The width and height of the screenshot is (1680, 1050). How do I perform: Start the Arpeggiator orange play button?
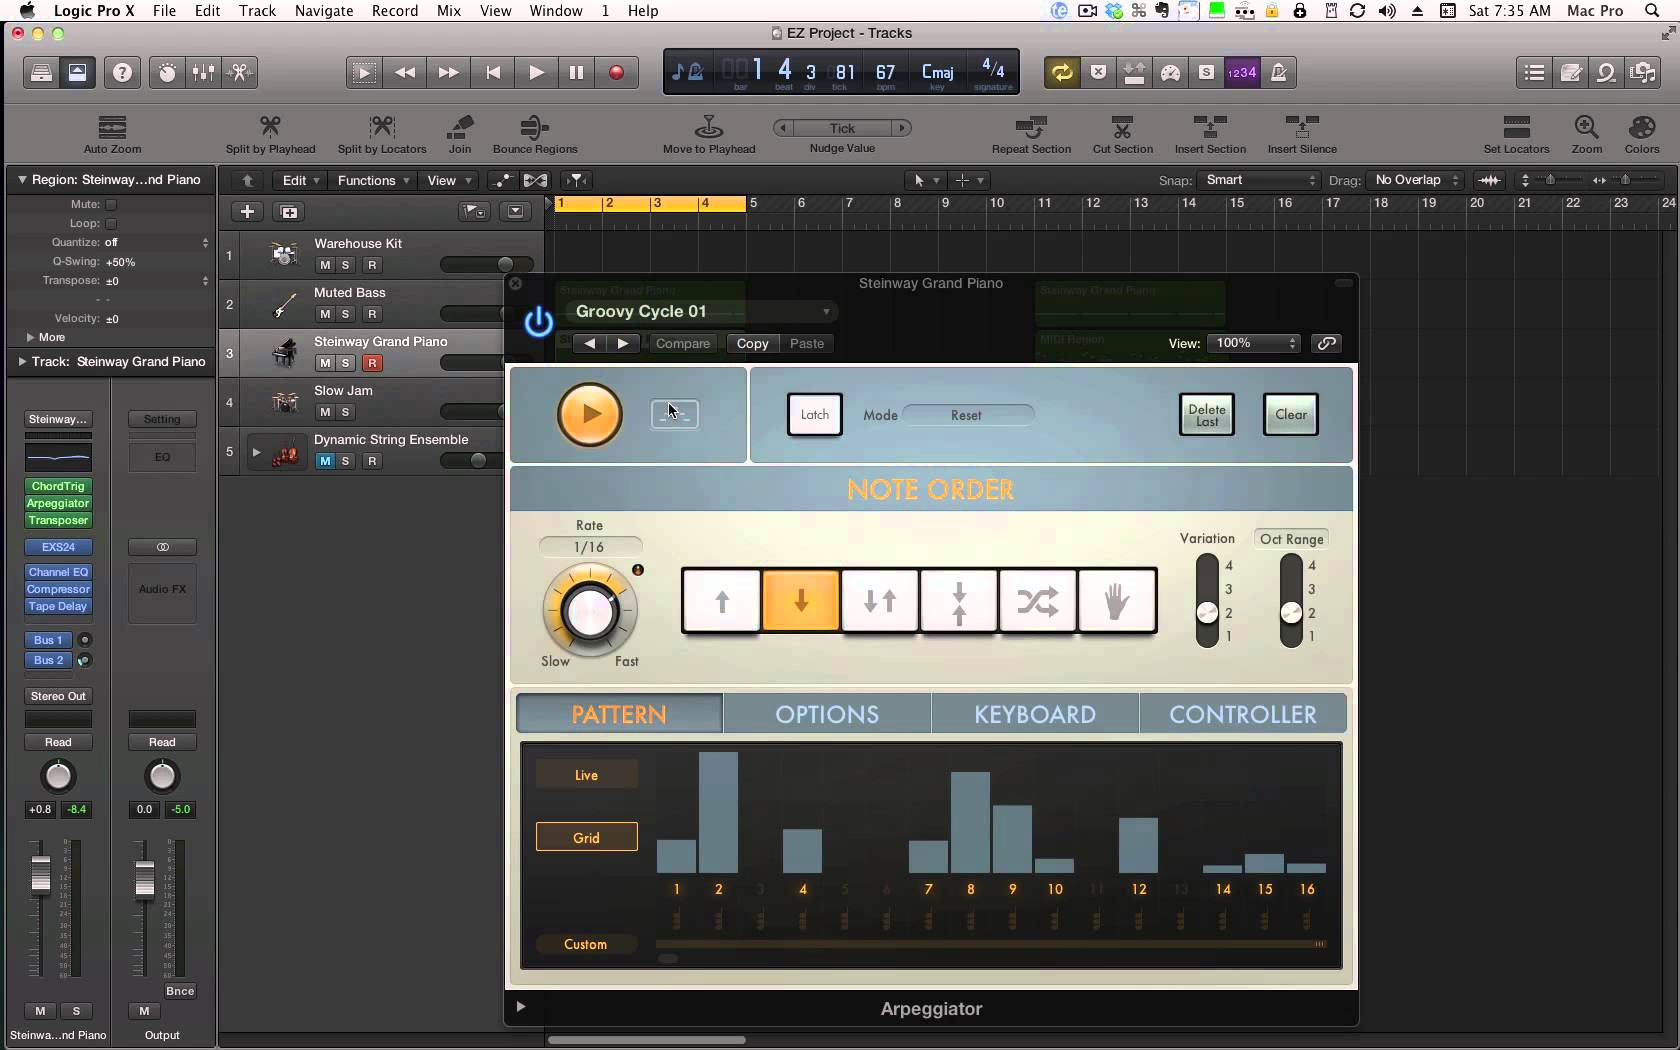tap(589, 414)
